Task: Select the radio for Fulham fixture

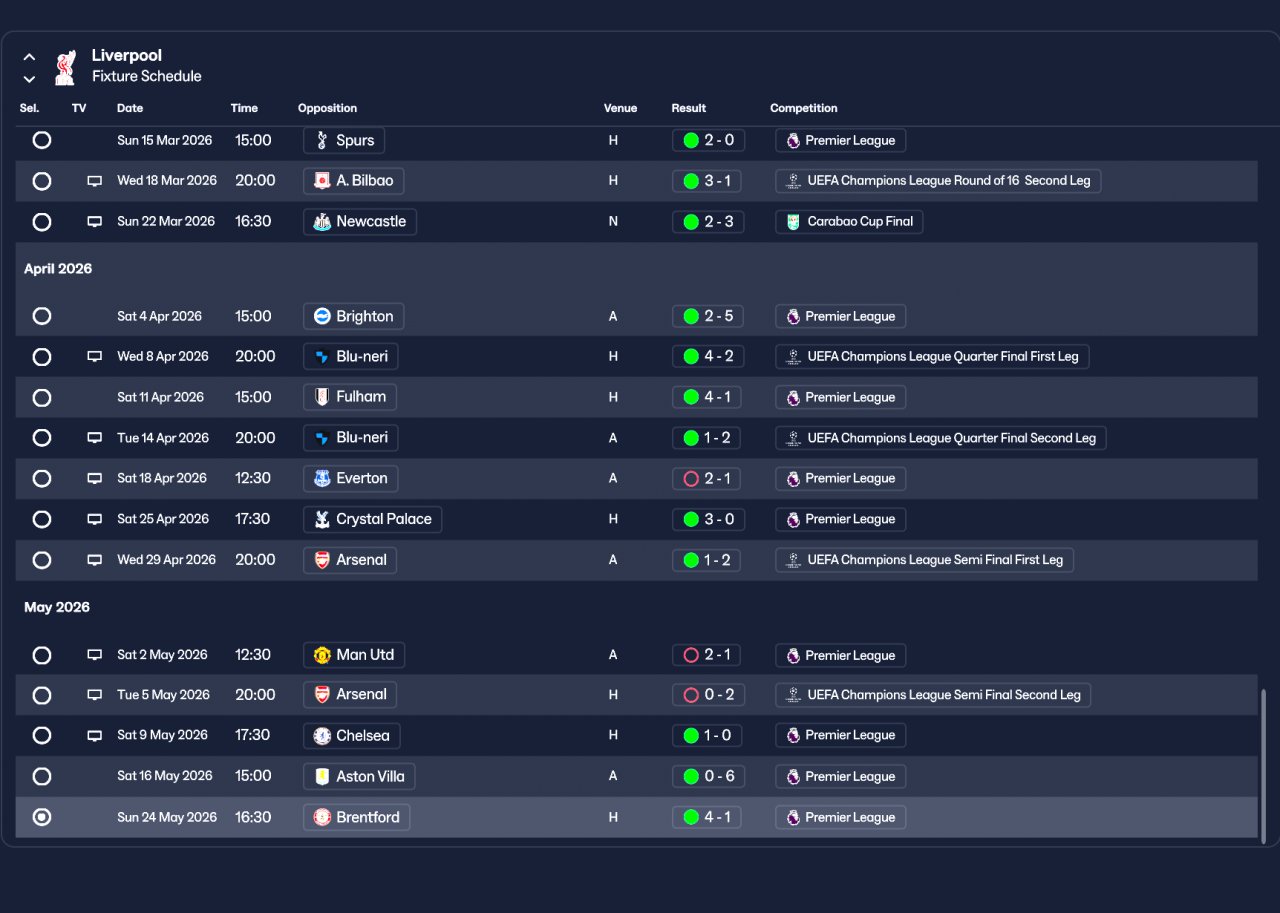Action: 42,397
